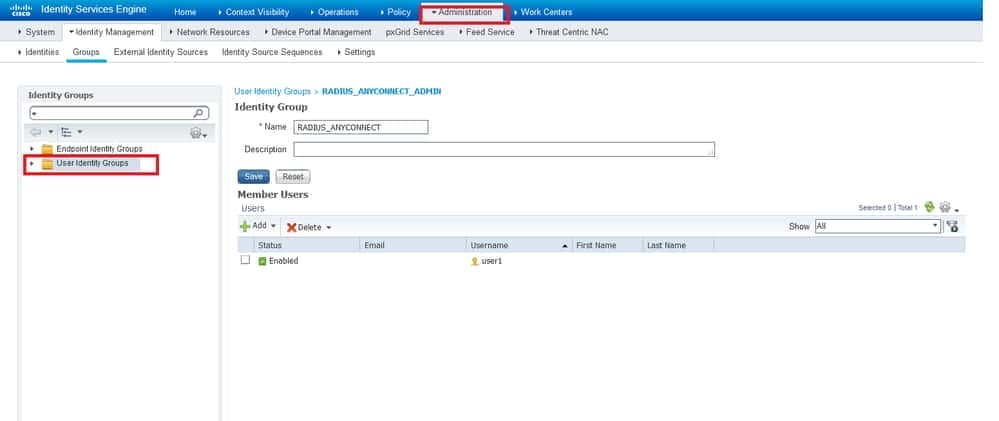Image resolution: width=999 pixels, height=421 pixels.
Task: Click the 'Selected 0 | Total 1' counter
Action: pos(888,208)
